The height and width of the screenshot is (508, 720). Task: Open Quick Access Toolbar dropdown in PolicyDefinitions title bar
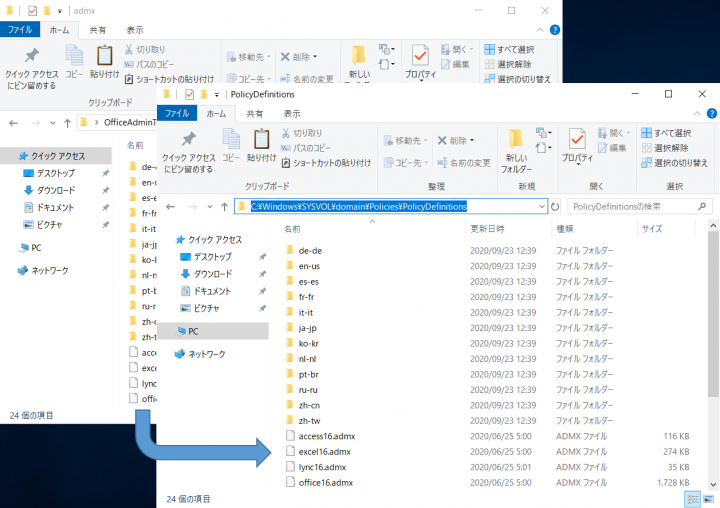217,95
